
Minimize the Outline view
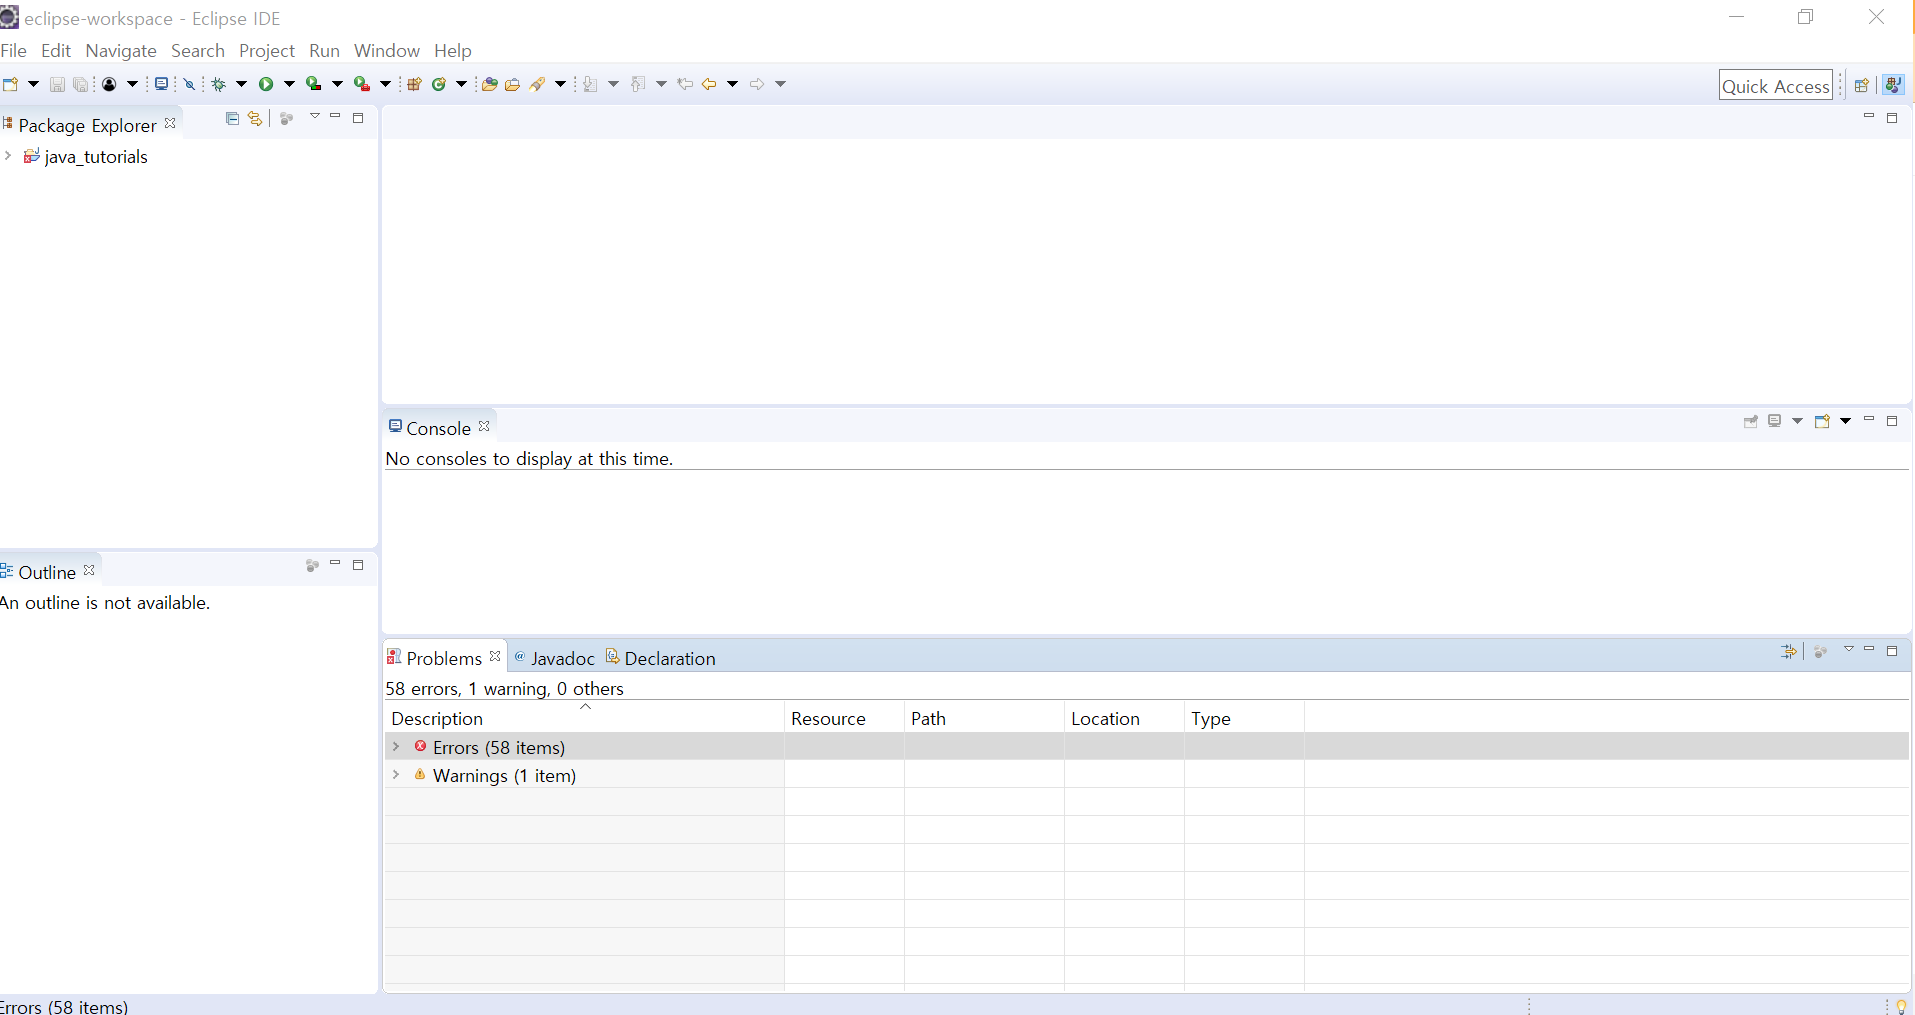pos(335,564)
